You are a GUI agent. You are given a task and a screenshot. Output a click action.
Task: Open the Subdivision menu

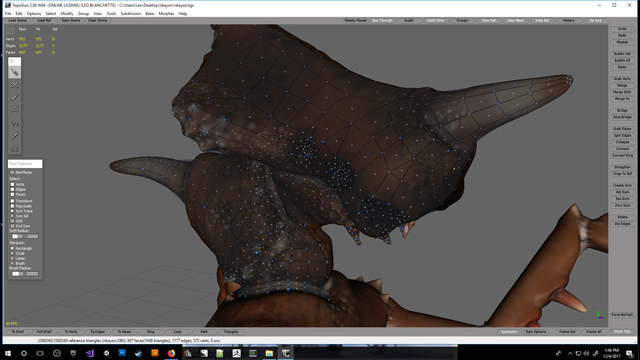131,13
